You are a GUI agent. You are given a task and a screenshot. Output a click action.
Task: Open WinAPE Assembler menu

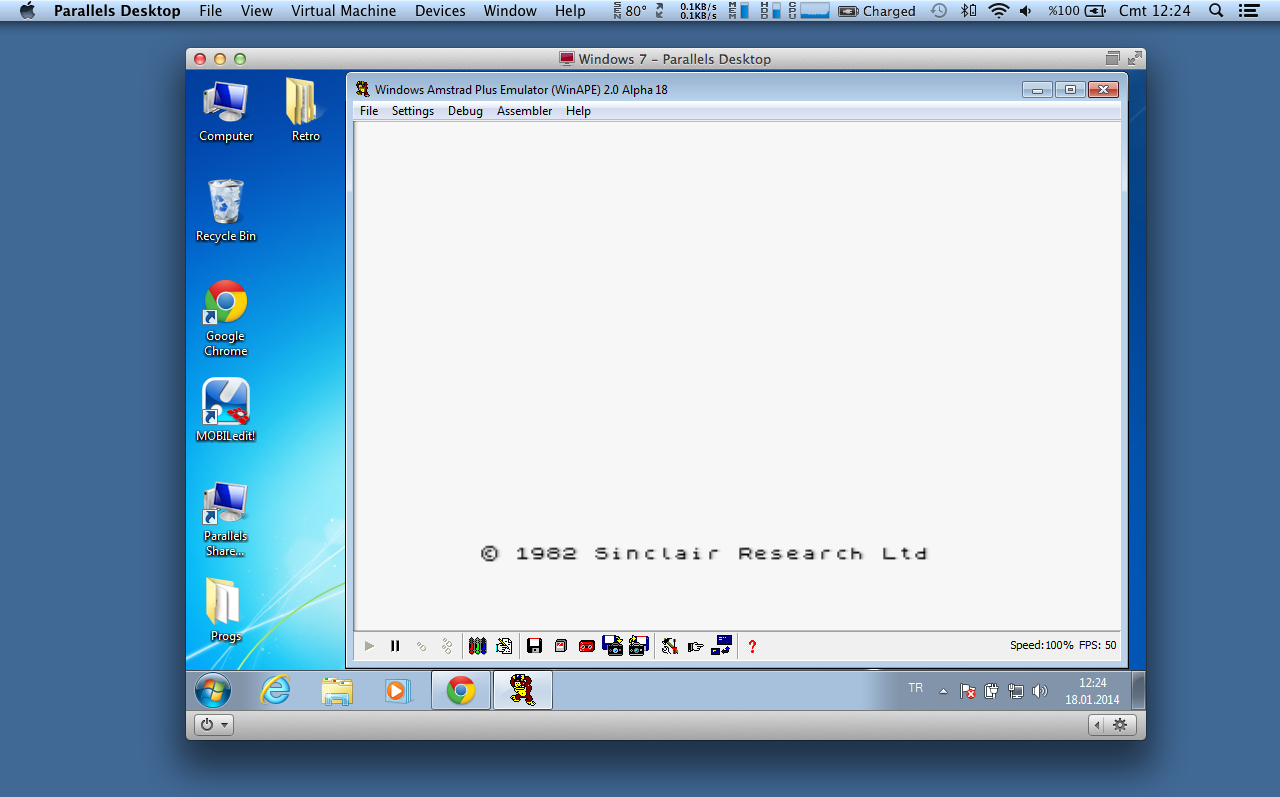click(x=524, y=111)
